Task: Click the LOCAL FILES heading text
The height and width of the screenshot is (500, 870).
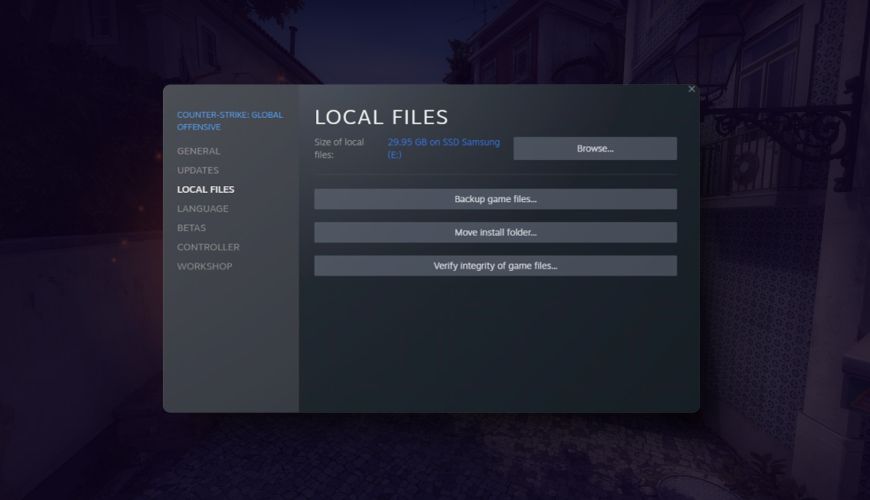Action: coord(381,117)
